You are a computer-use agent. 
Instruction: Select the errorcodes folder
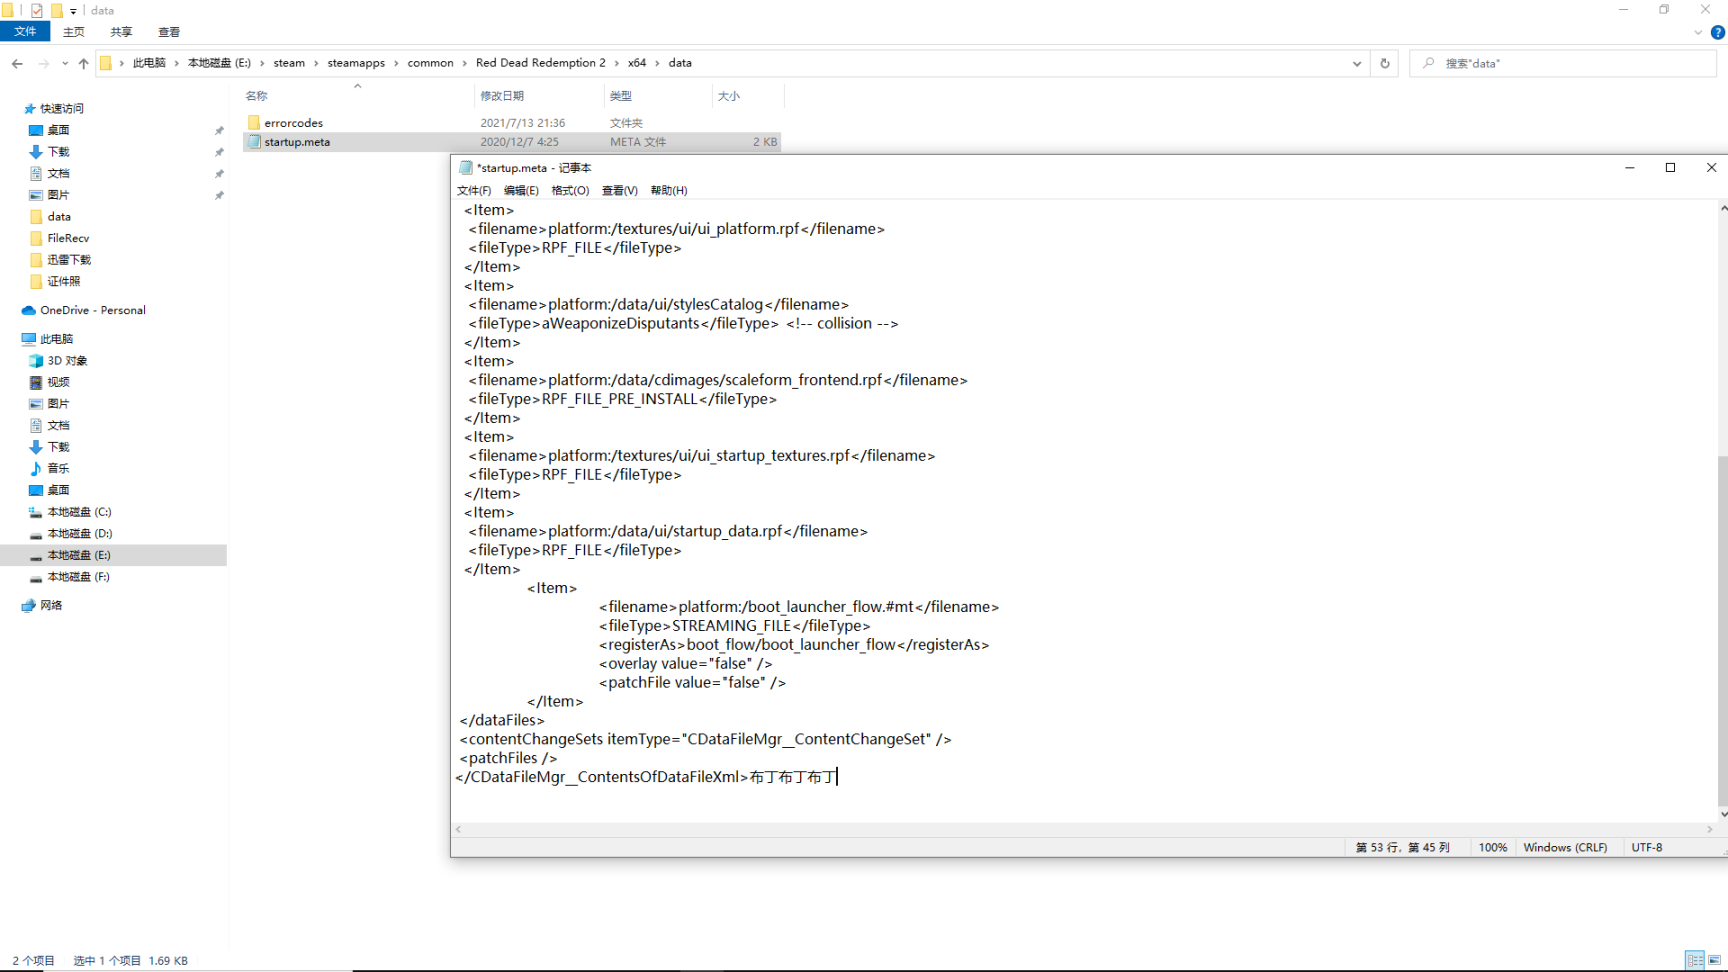tap(293, 123)
